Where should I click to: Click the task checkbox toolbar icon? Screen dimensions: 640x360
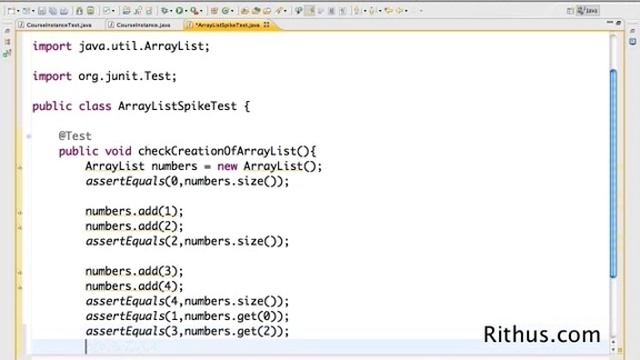point(107,11)
